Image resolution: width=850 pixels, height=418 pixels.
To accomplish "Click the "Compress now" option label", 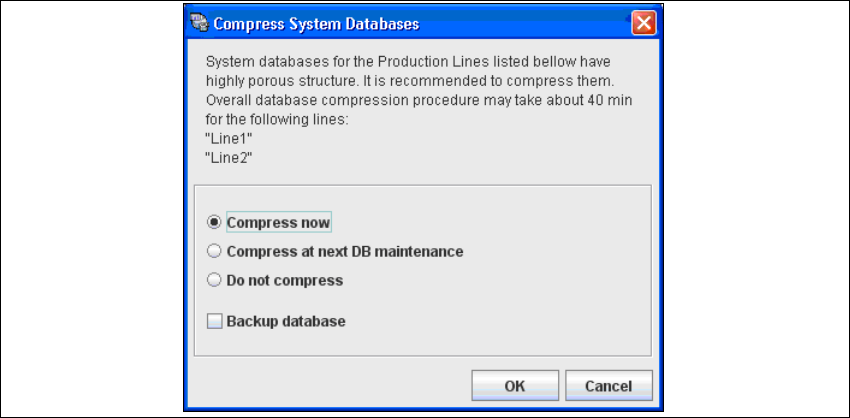I will point(278,222).
